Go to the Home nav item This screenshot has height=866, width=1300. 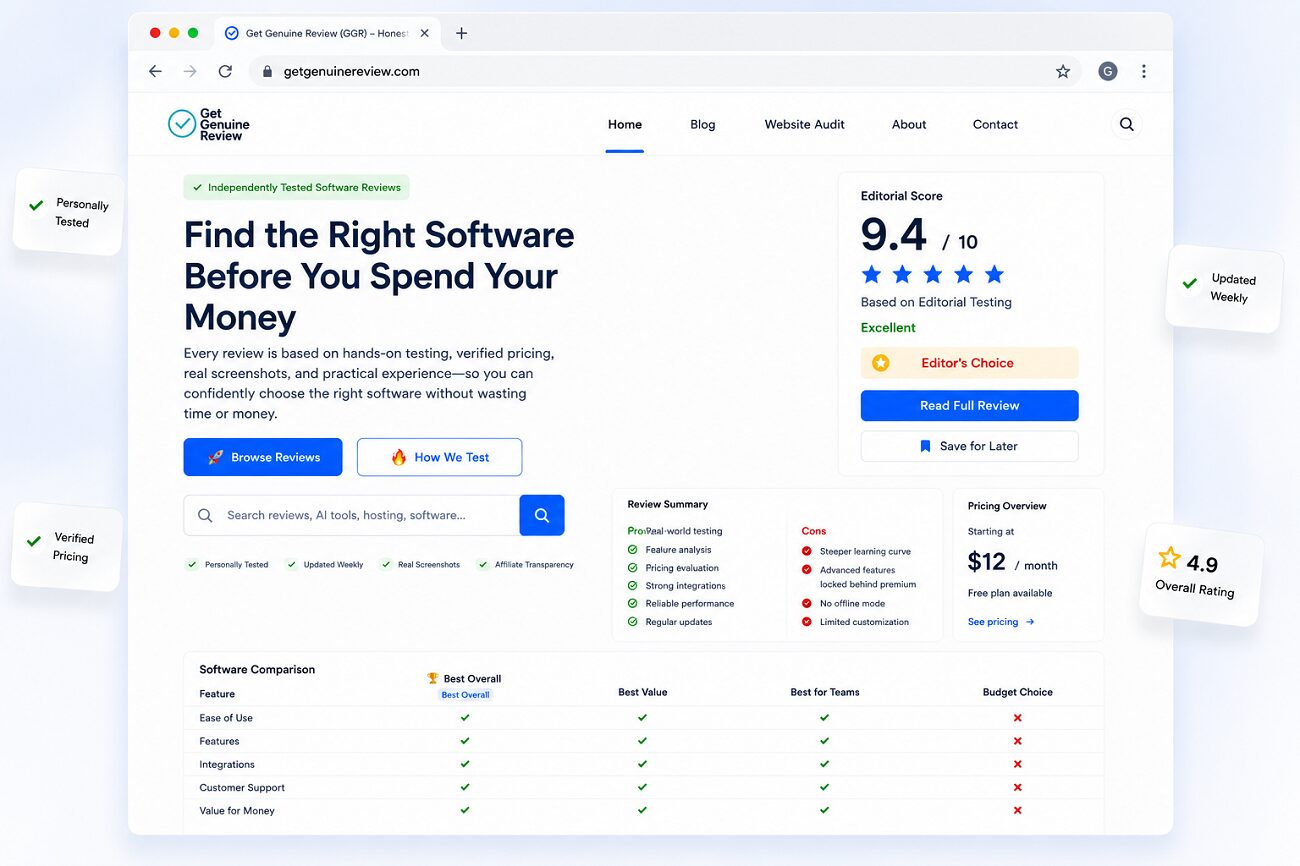625,124
